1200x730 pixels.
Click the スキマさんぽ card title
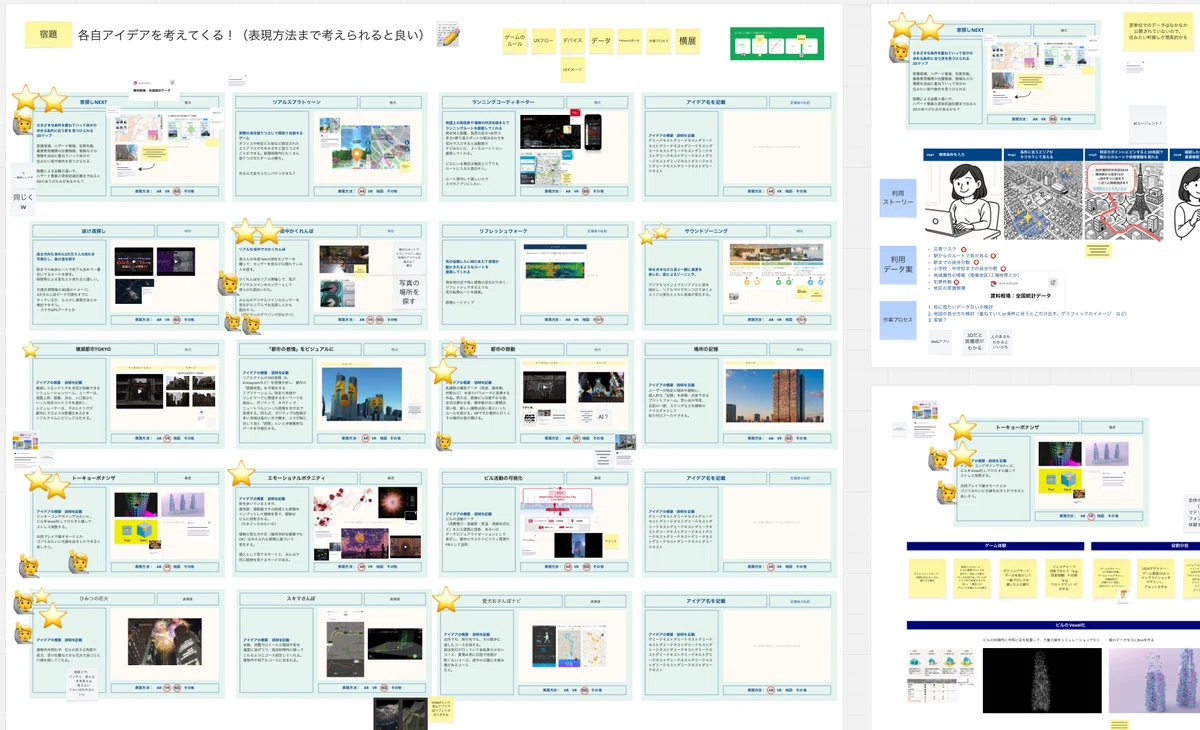pos(299,598)
